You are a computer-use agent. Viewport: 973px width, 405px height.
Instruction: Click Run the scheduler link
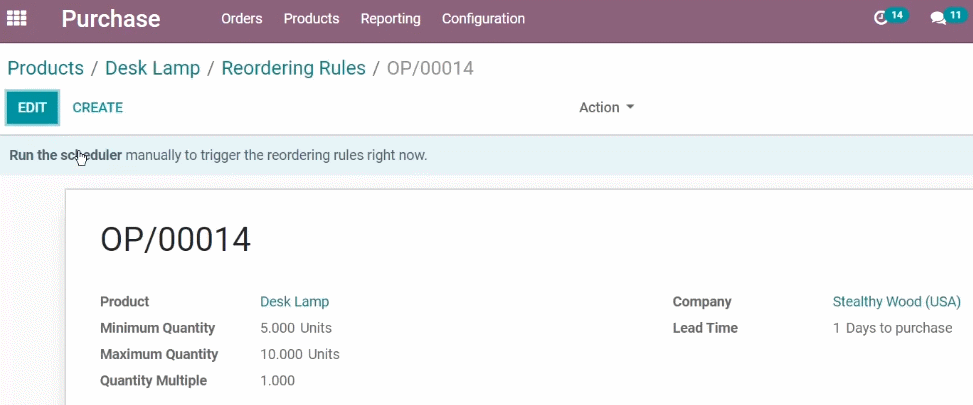pos(65,155)
